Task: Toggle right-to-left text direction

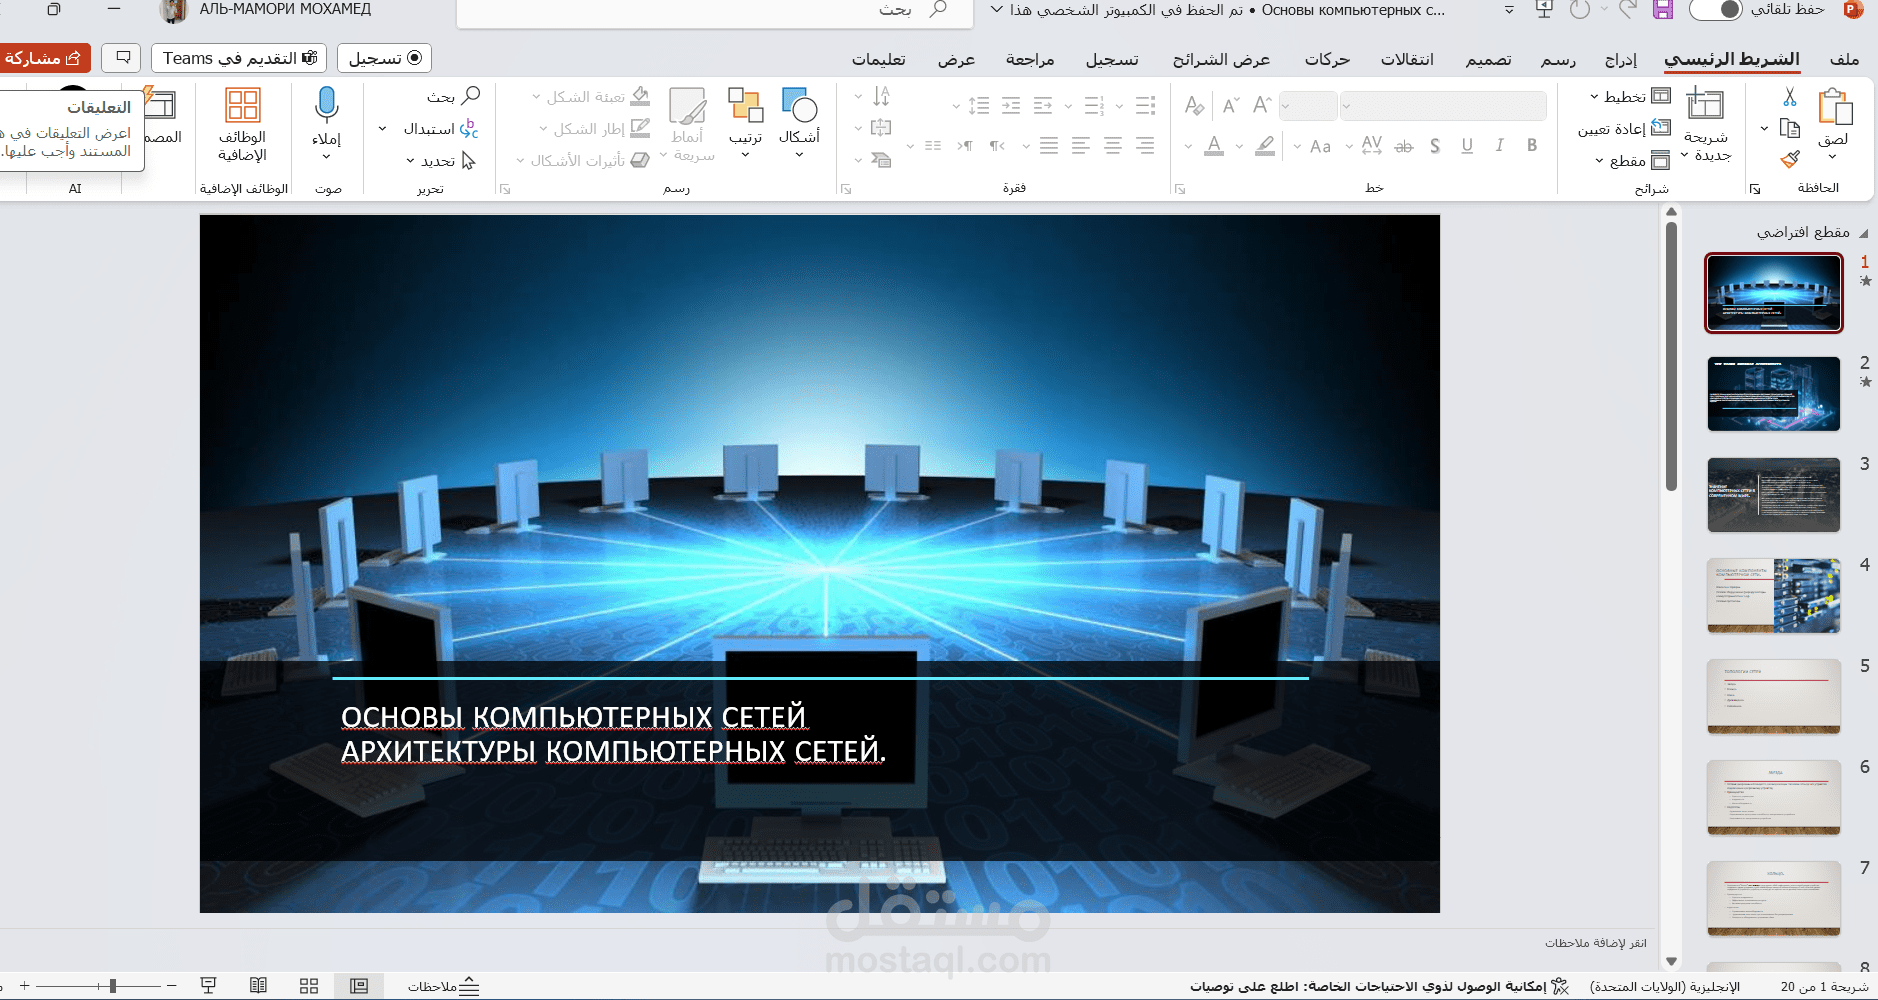Action: 997,146
